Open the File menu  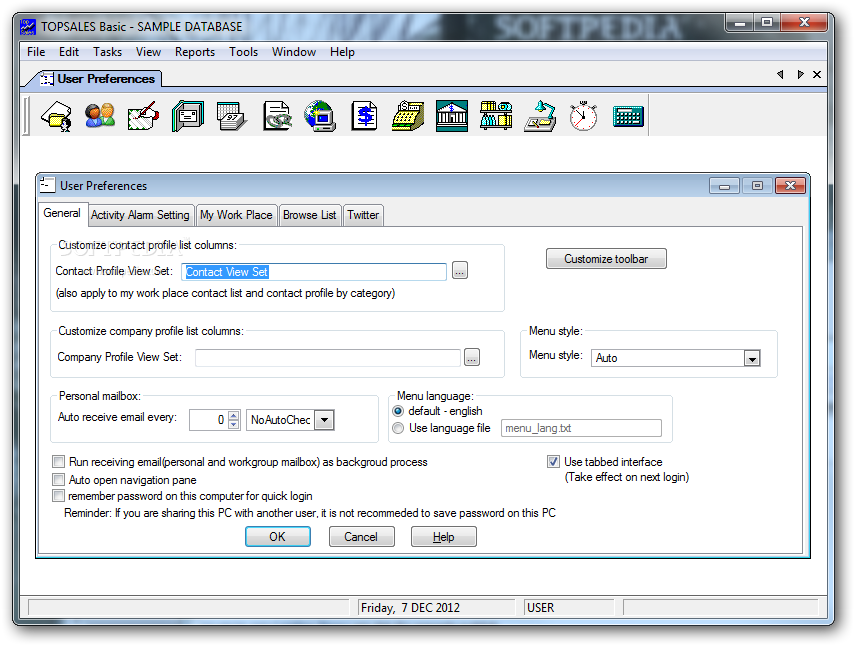[36, 52]
